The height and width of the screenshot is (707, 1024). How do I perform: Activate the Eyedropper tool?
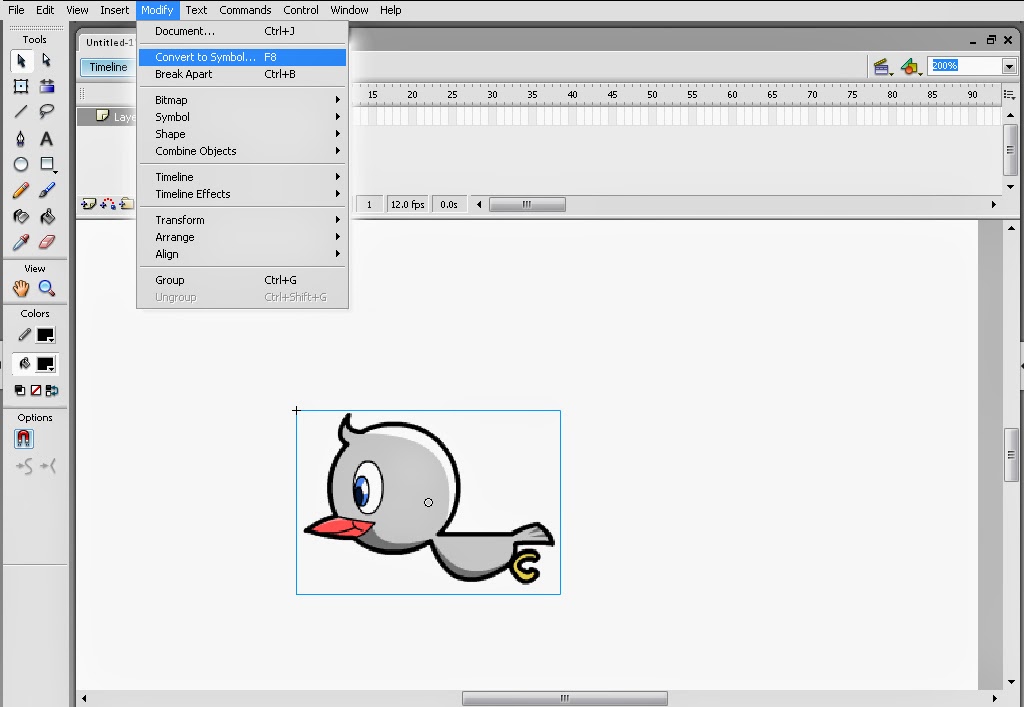(21, 242)
